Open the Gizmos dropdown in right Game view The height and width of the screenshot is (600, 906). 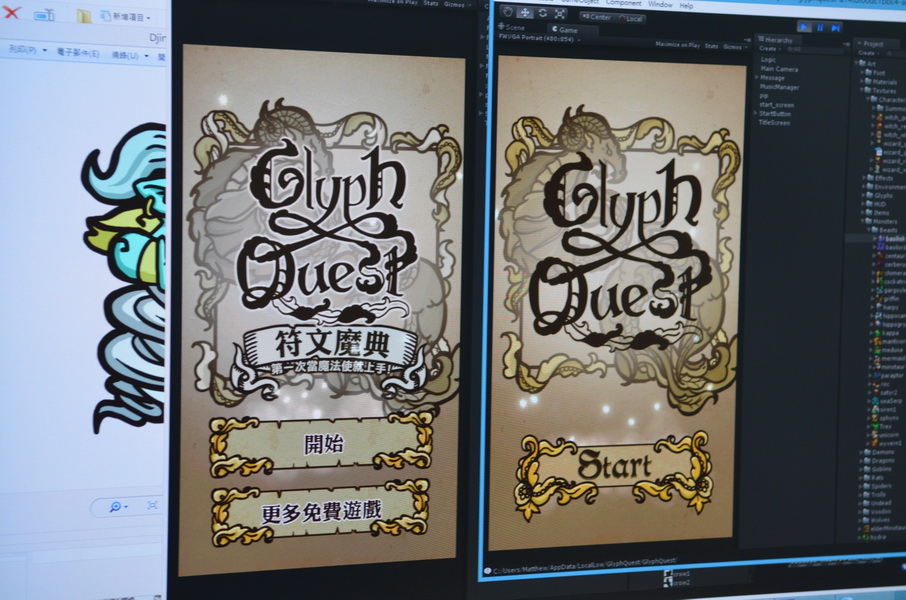[x=734, y=46]
